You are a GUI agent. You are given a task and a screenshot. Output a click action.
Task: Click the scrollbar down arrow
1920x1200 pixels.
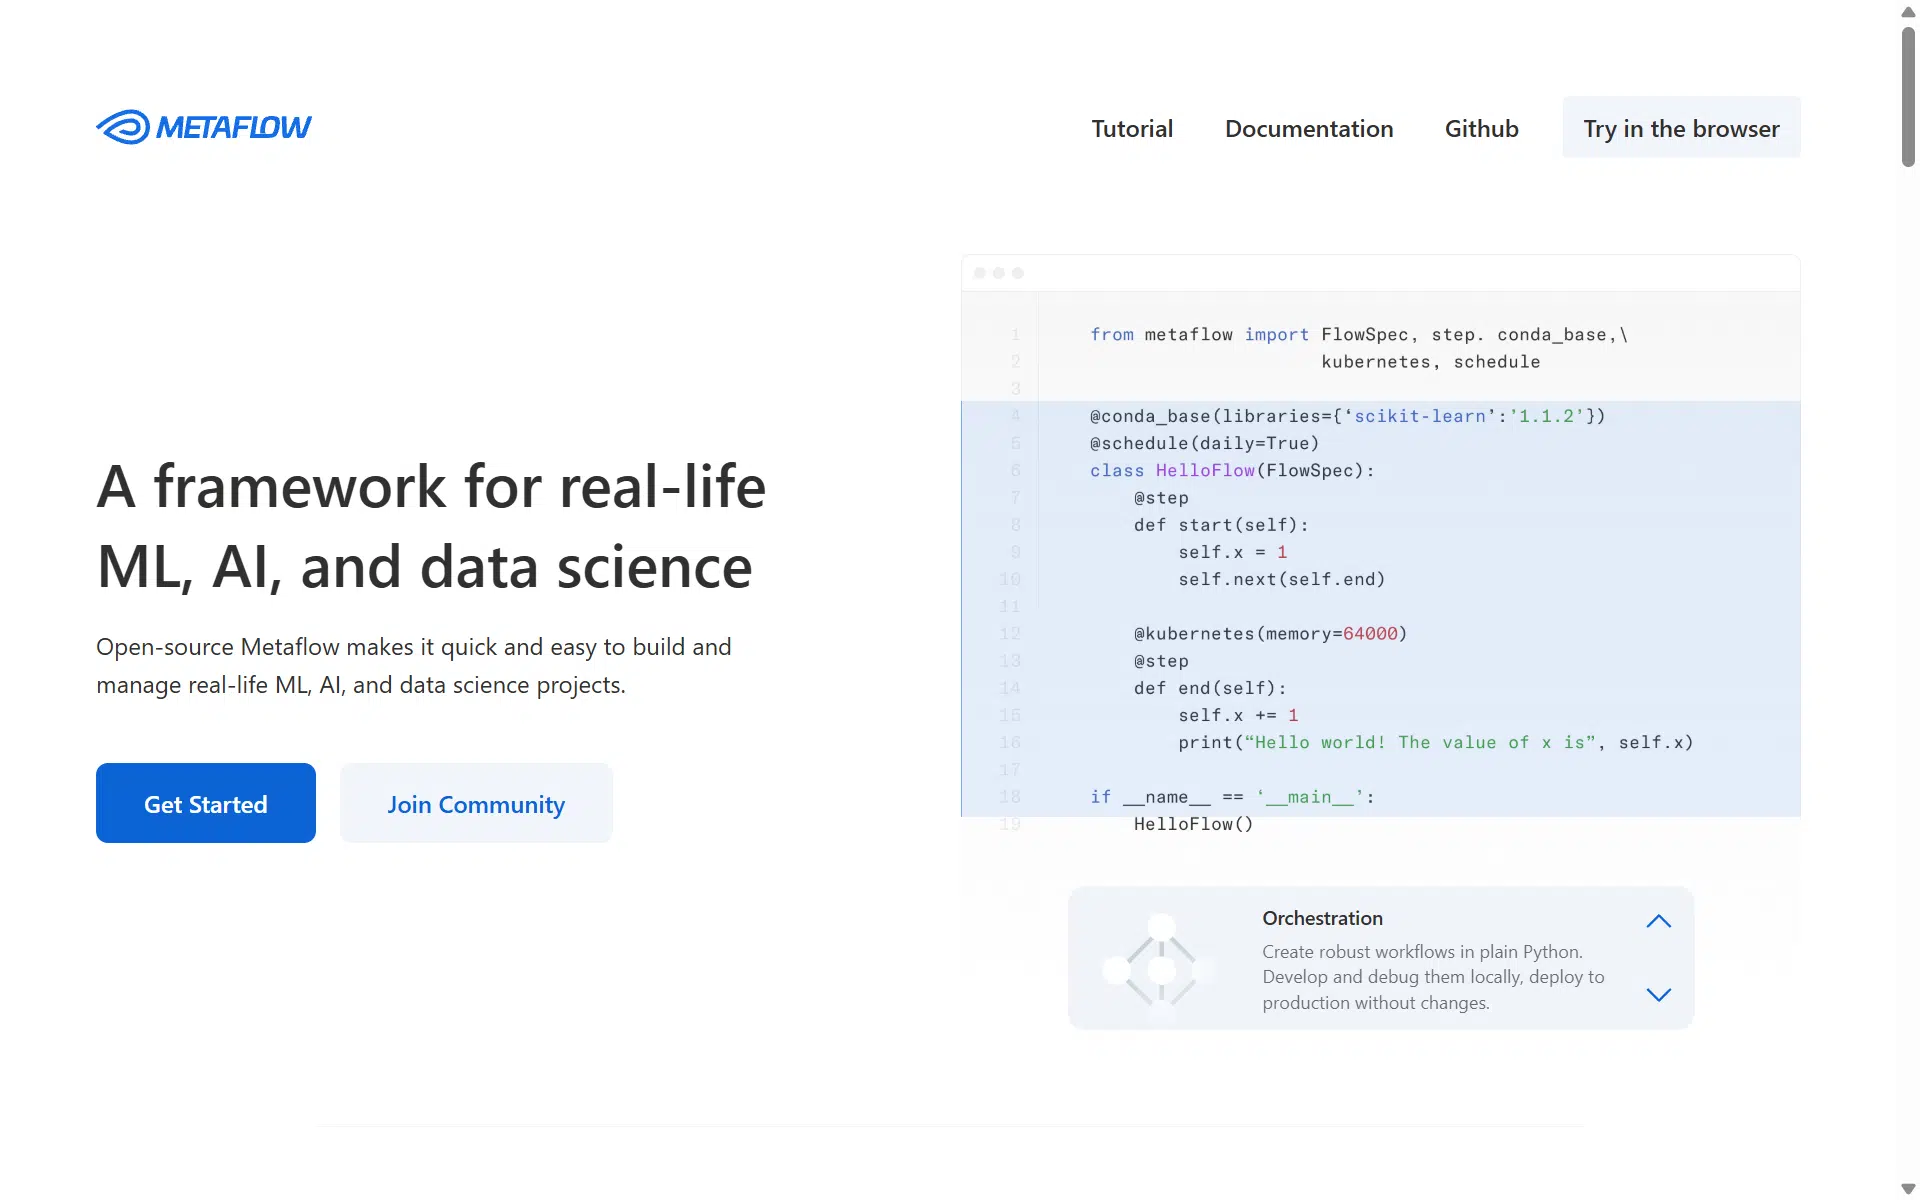1908,1188
